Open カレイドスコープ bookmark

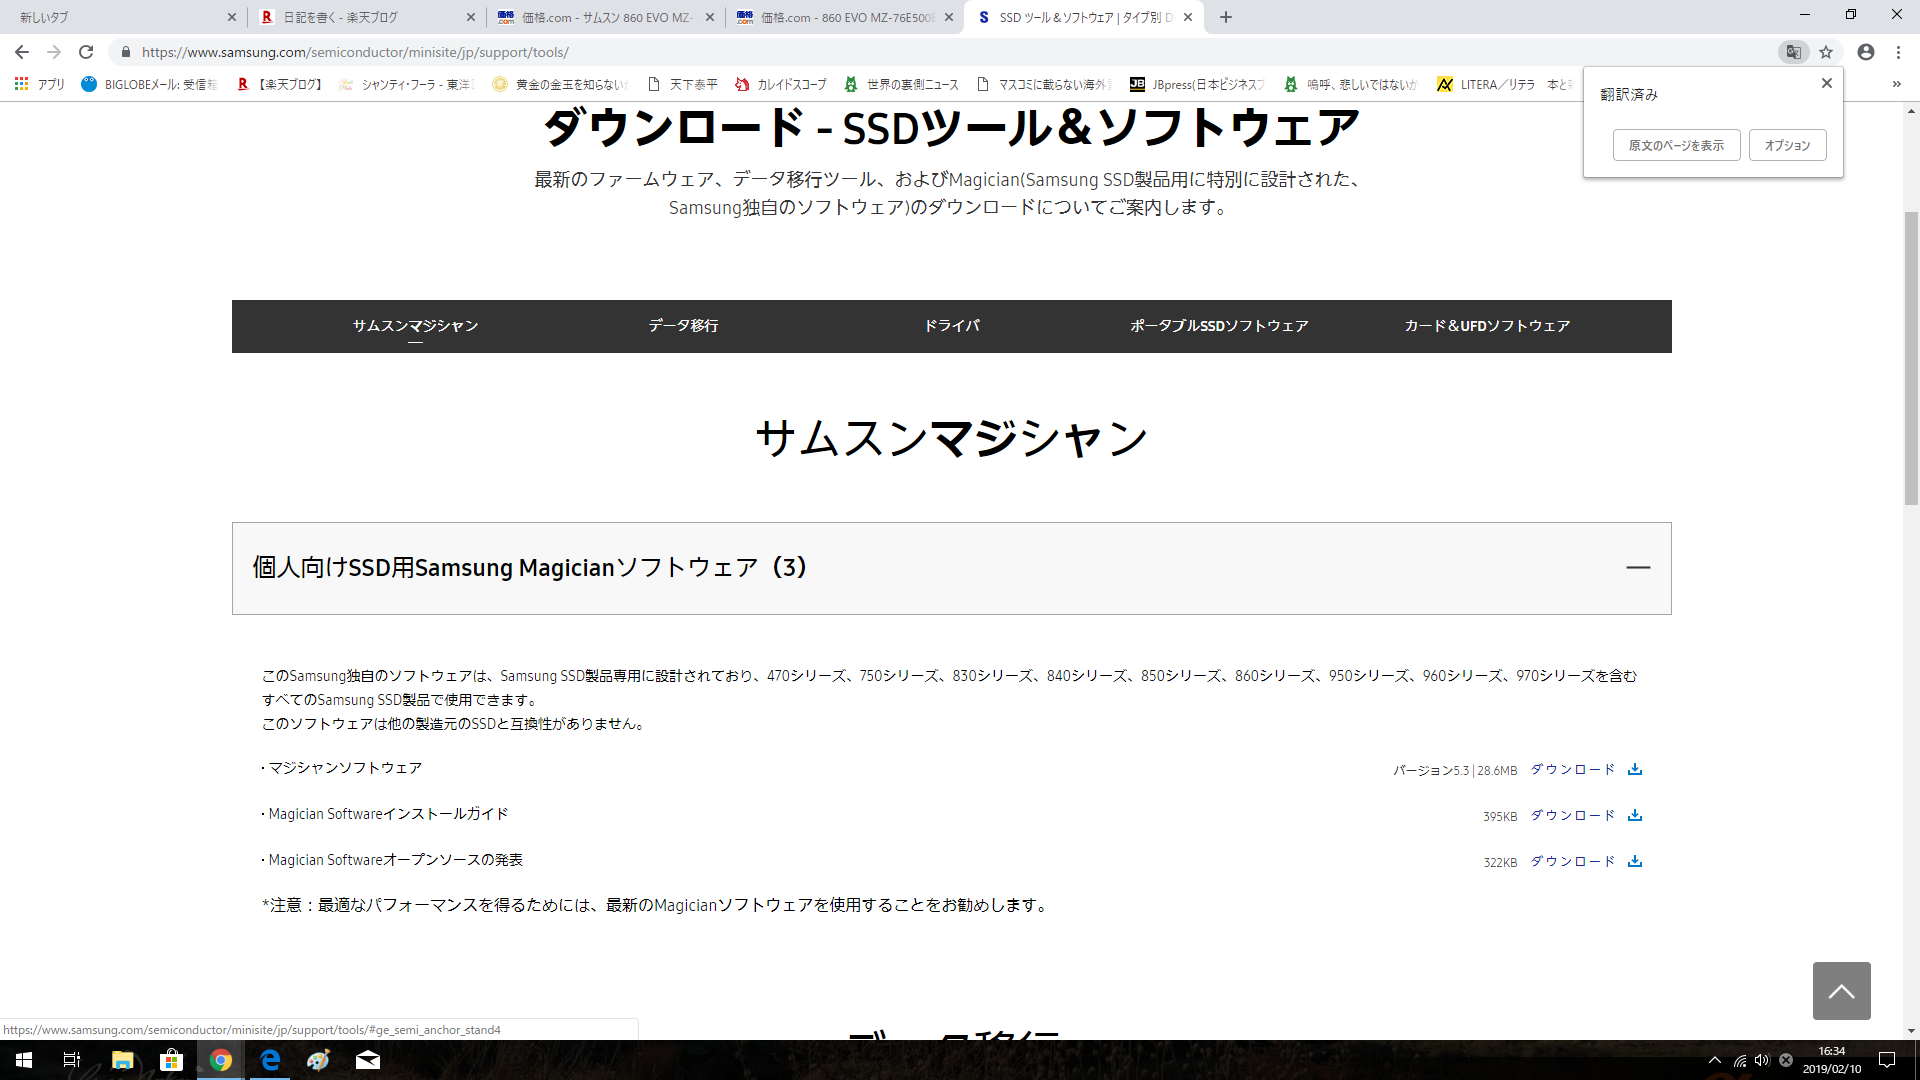point(781,84)
